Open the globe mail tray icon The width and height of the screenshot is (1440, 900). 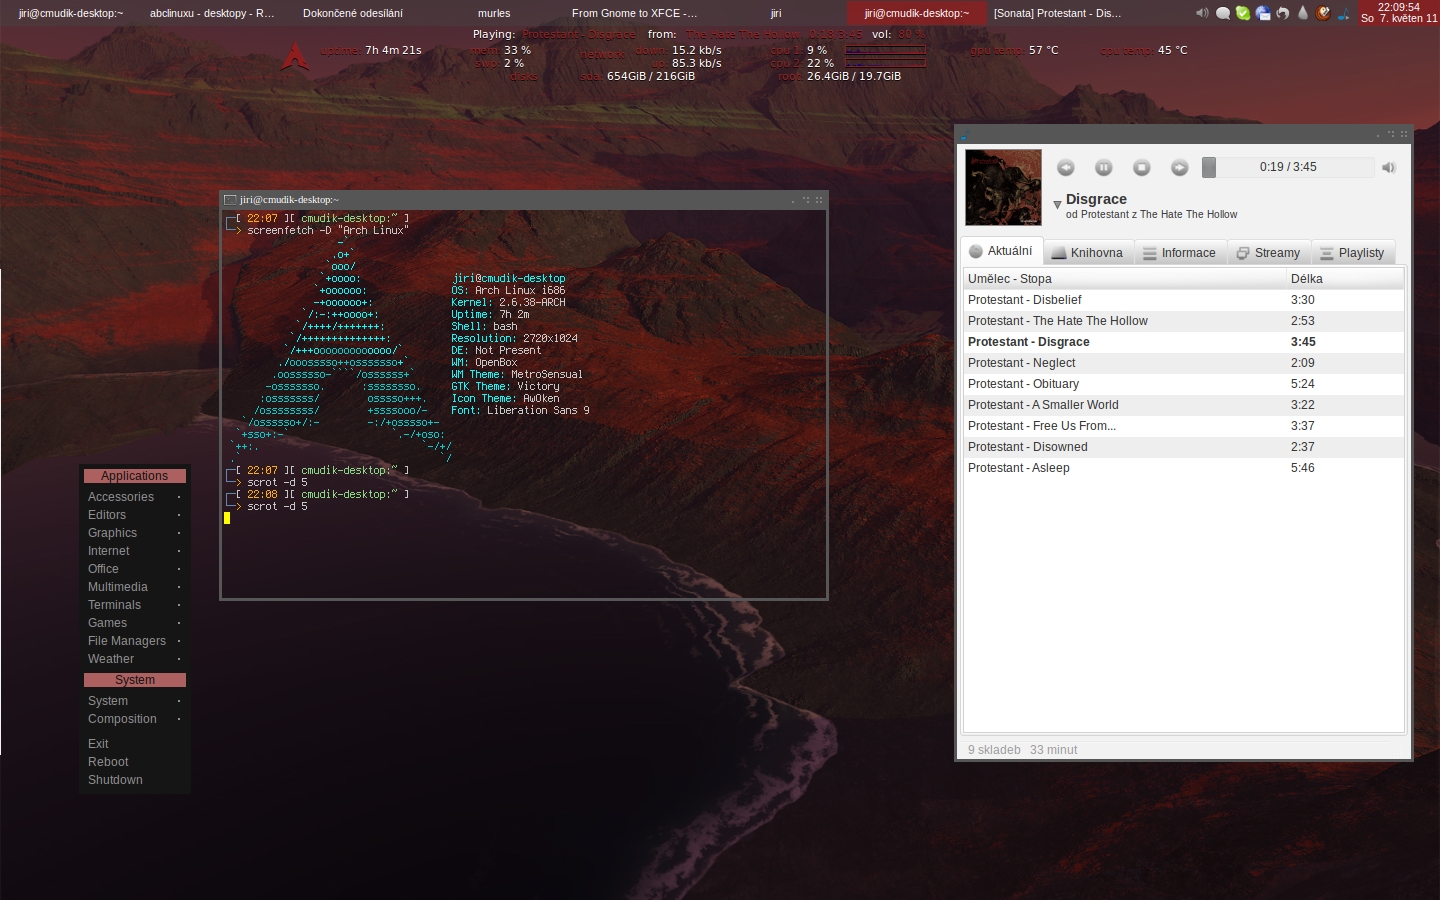tap(1263, 13)
